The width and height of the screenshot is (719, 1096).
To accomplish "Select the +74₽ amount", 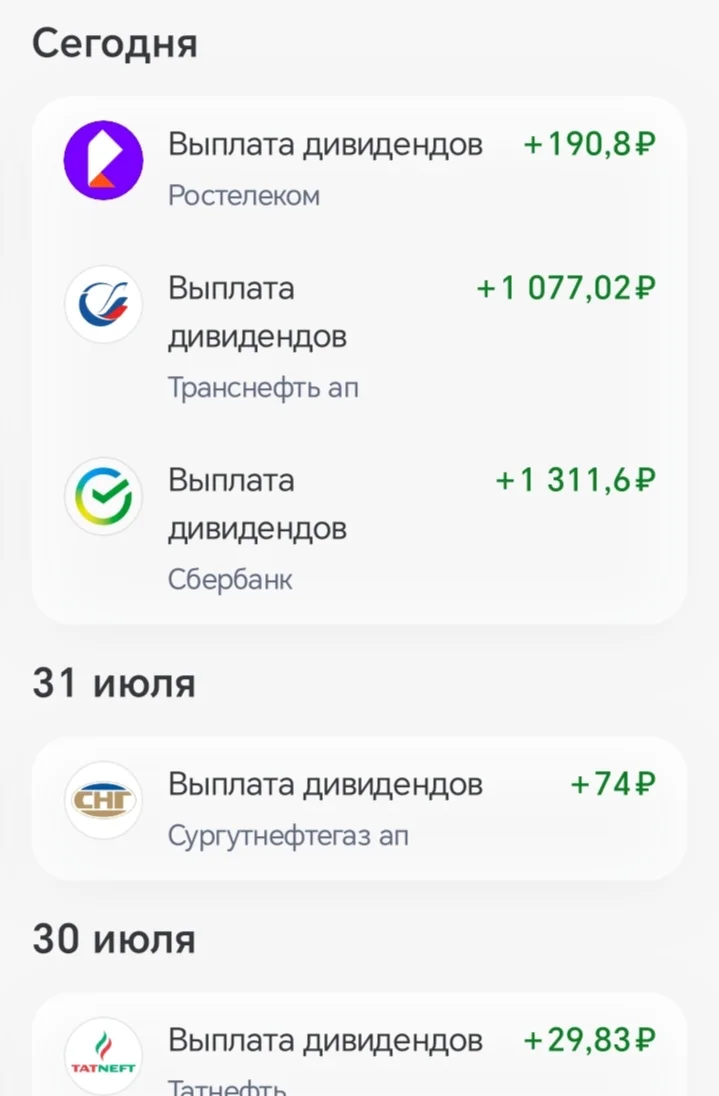I will [x=613, y=784].
